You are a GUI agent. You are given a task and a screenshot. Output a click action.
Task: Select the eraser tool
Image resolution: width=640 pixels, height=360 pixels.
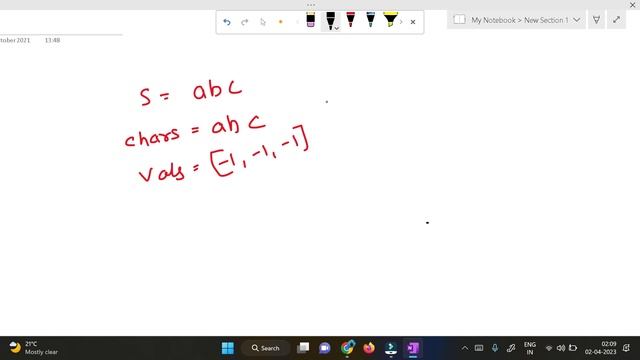click(311, 20)
